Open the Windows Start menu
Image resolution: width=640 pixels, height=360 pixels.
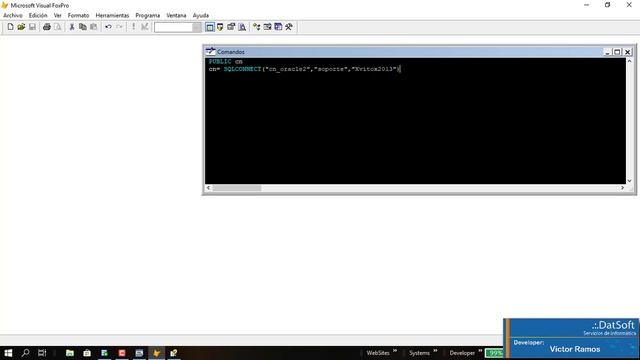coord(8,353)
